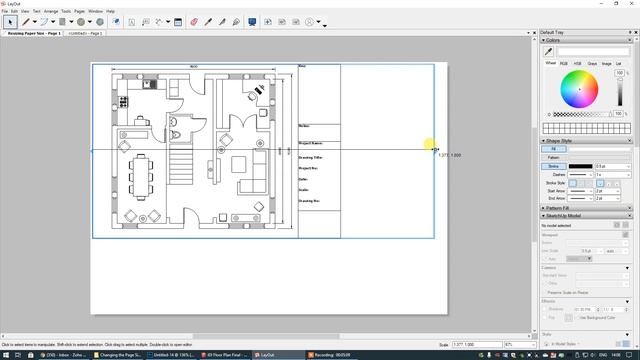
Task: Select the Circle tool
Action: (x=81, y=22)
